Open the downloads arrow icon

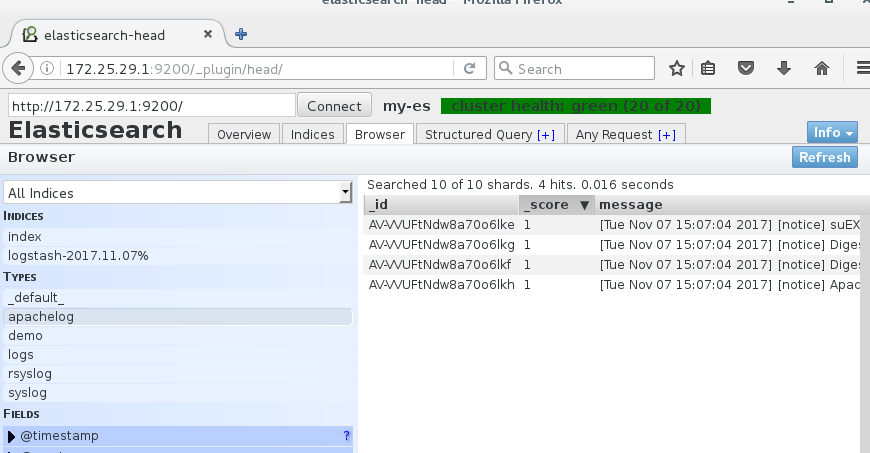(783, 68)
